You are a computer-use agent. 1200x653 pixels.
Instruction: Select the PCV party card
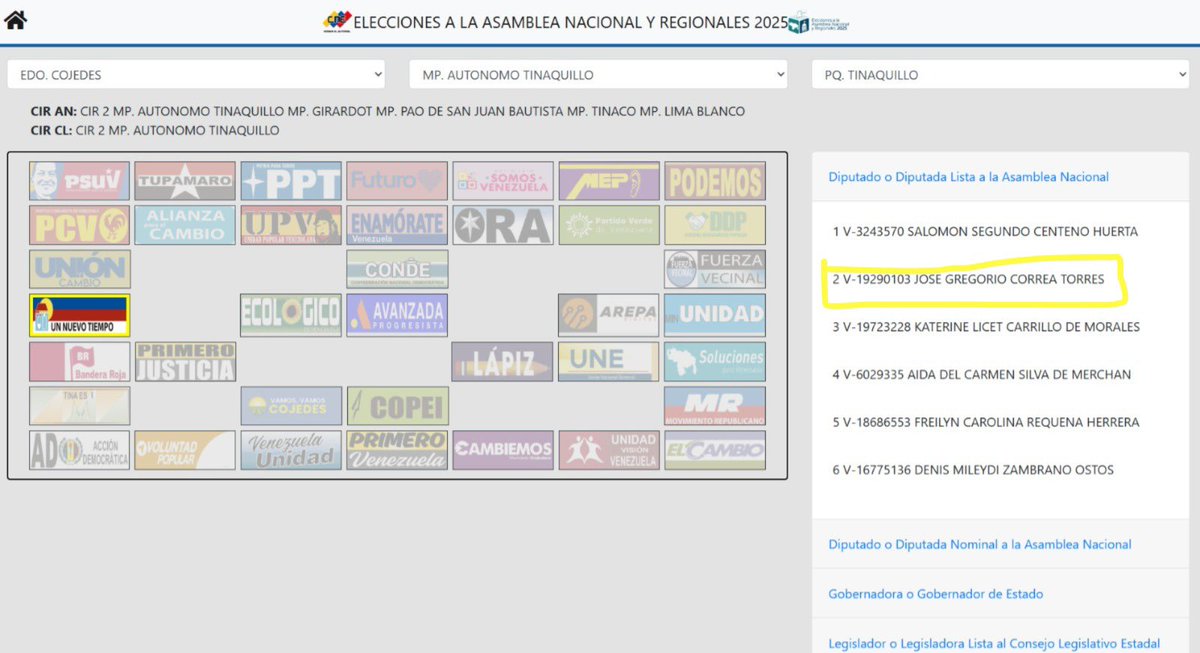pos(79,225)
